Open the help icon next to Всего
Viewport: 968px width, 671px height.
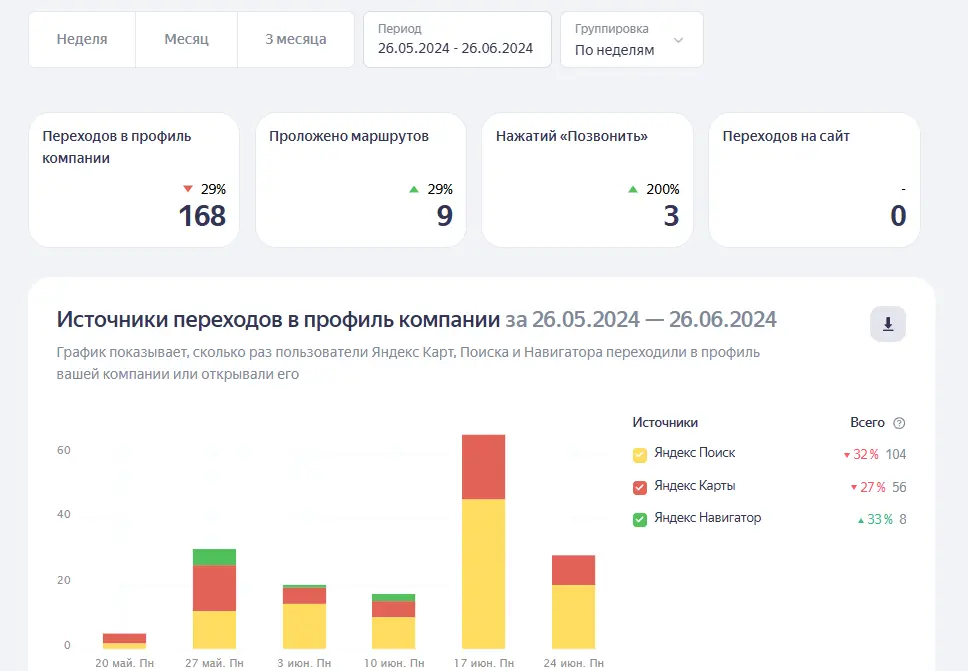click(899, 423)
